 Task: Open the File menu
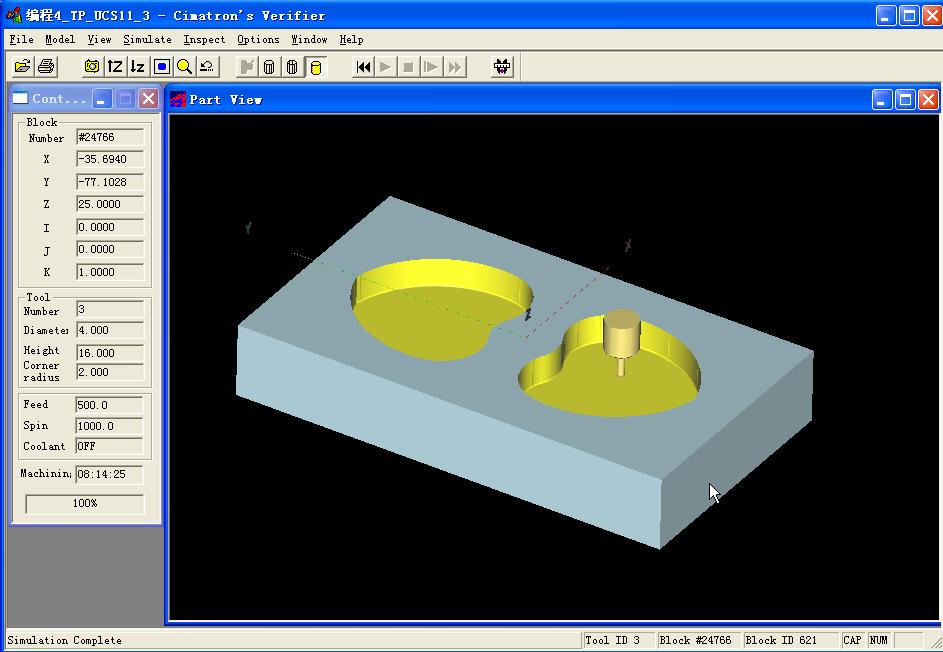pos(21,39)
